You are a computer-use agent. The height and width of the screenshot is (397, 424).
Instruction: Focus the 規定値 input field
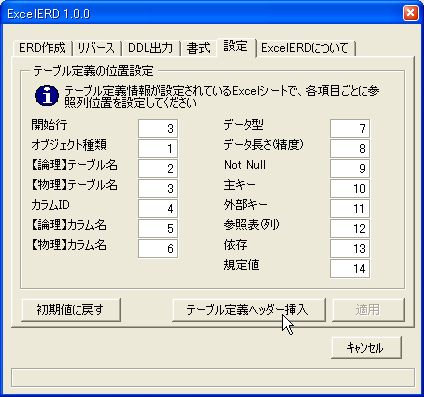(x=350, y=268)
